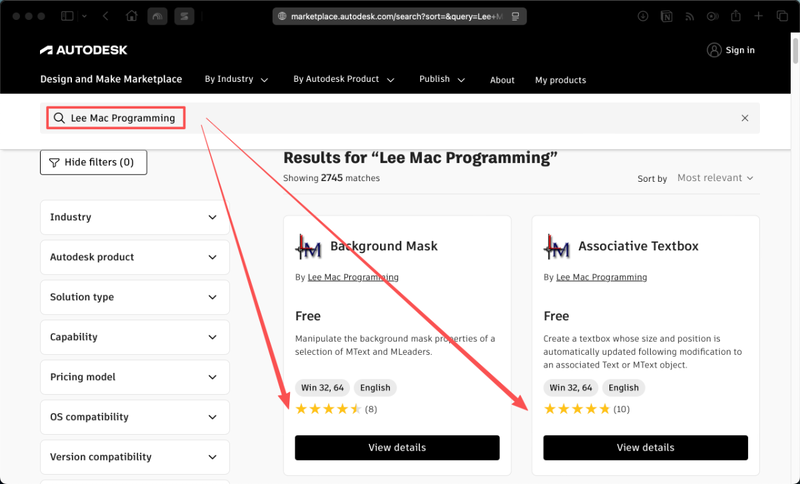This screenshot has width=800, height=484.
Task: Open the Sort by Most relevant dropdown
Action: coord(715,178)
